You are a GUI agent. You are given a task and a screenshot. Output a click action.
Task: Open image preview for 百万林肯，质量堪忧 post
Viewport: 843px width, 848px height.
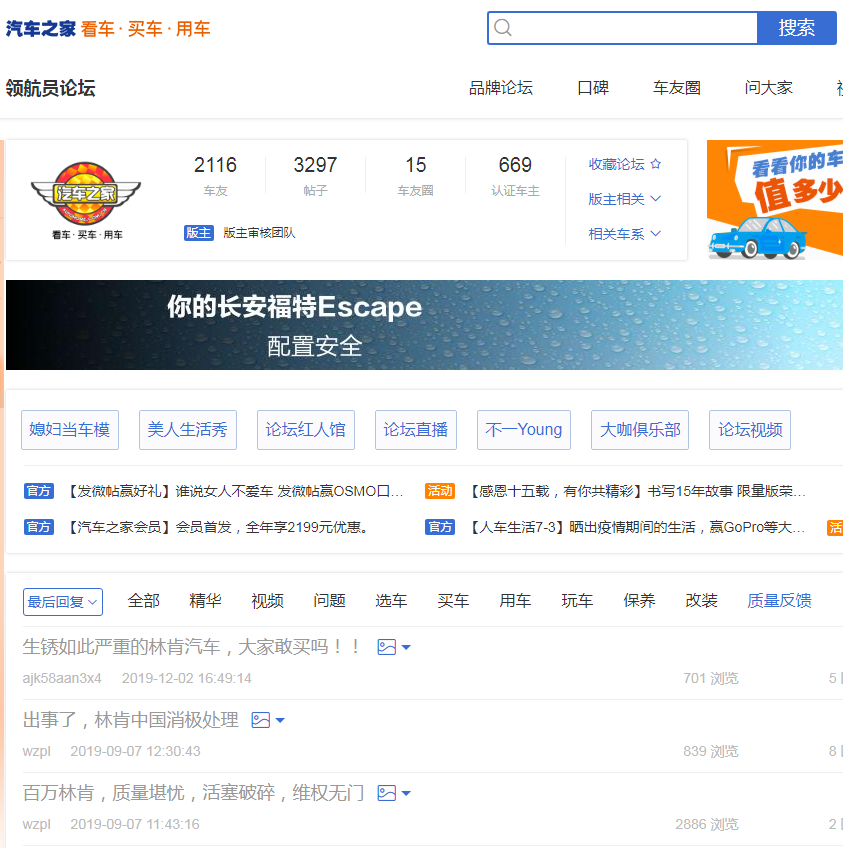tap(386, 793)
